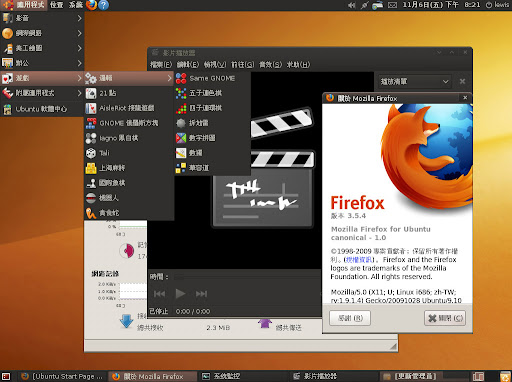Expand the Office (辦公) category
The height and width of the screenshot is (382, 512).
42,63
